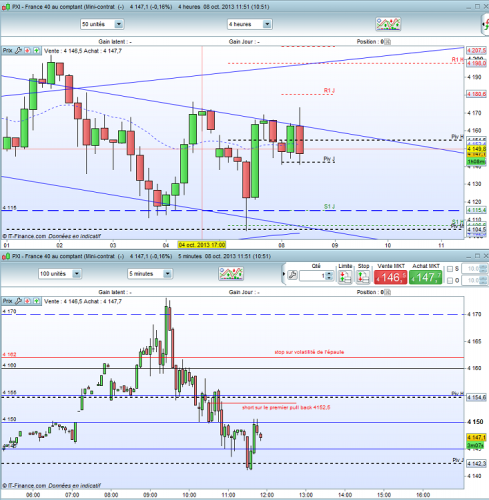Click the green add-indicator icon in the upper price panel
The width and height of the screenshot is (489, 500).
pyautogui.click(x=36, y=51)
